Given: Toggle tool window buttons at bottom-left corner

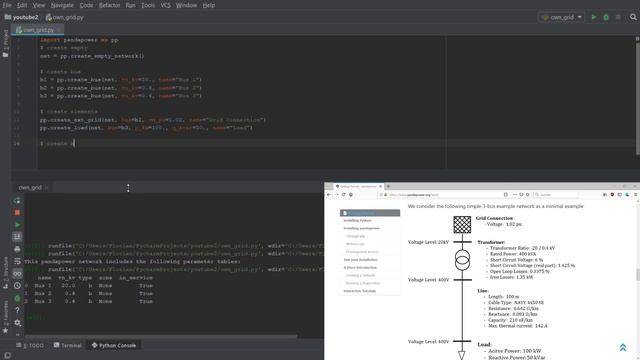Looking at the screenshot, I should (7, 356).
